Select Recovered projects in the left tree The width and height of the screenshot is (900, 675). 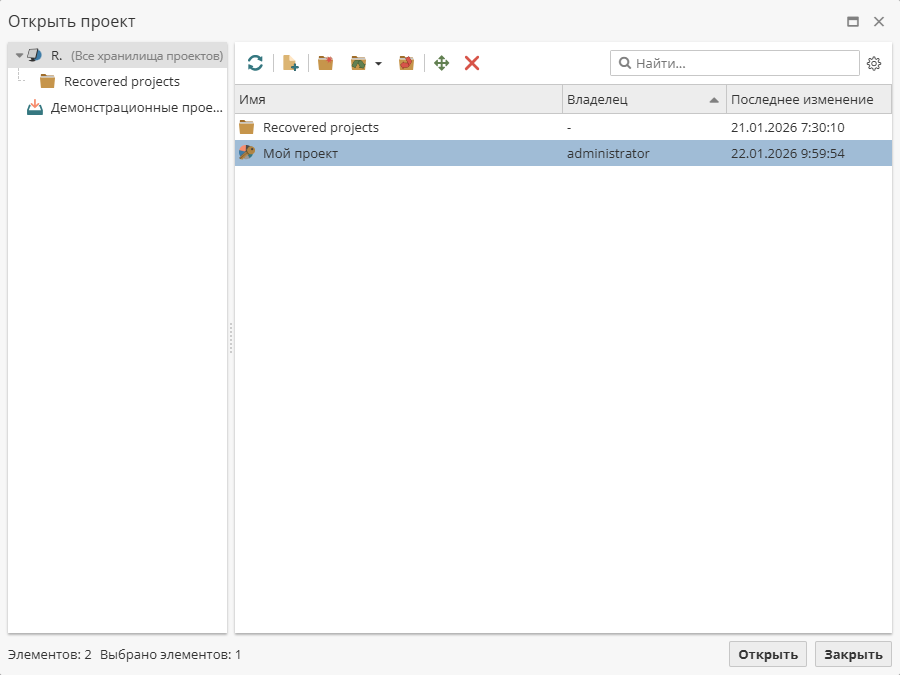tap(121, 81)
